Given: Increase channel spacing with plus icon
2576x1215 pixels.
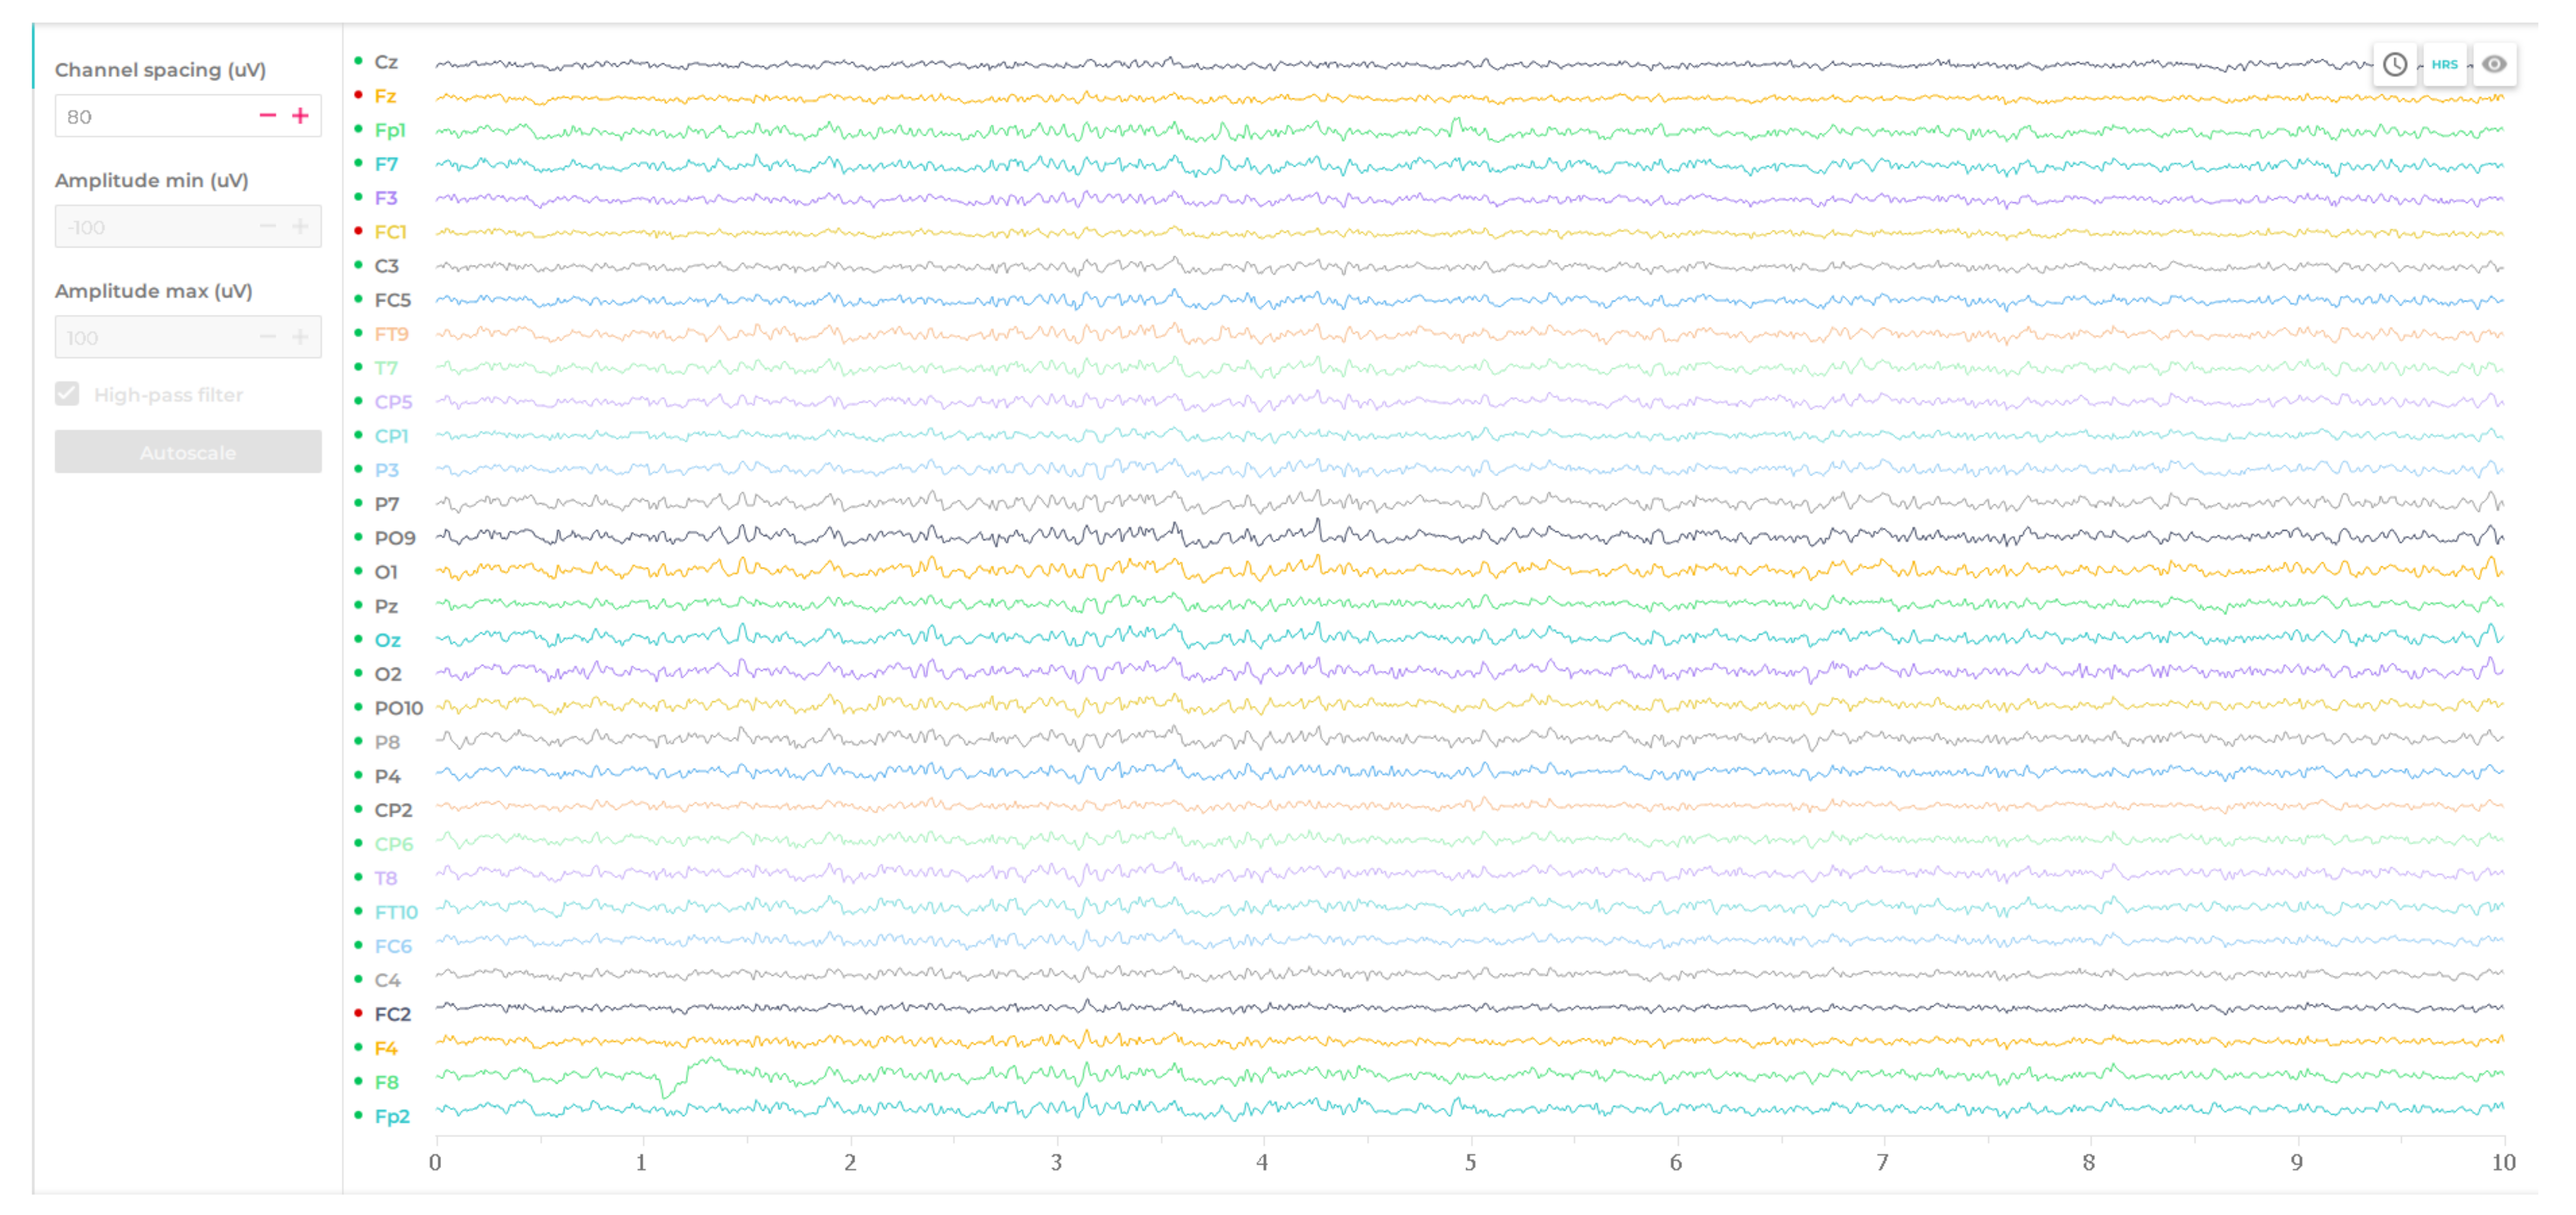Looking at the screenshot, I should (300, 116).
